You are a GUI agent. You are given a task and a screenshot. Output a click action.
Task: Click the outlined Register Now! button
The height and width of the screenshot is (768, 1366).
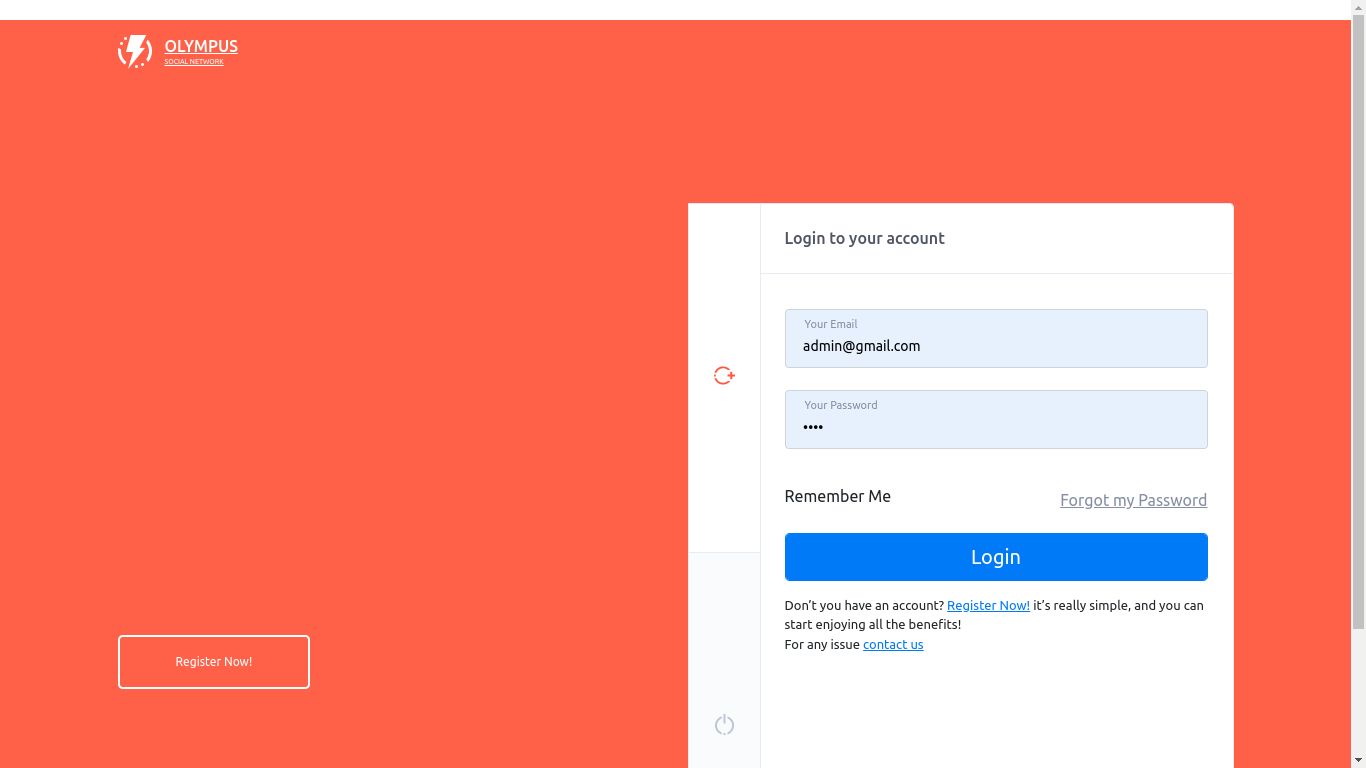pos(214,662)
